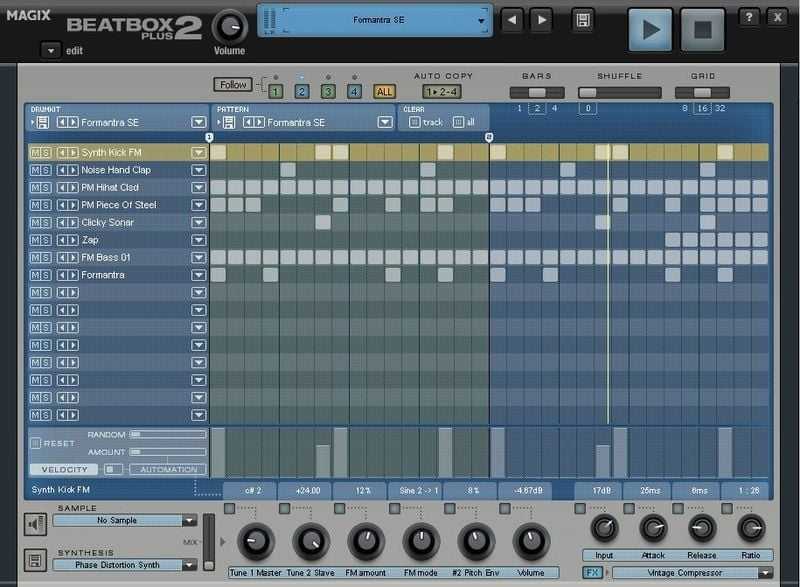
Task: Toggle the Reset checkbox
Action: pos(36,443)
